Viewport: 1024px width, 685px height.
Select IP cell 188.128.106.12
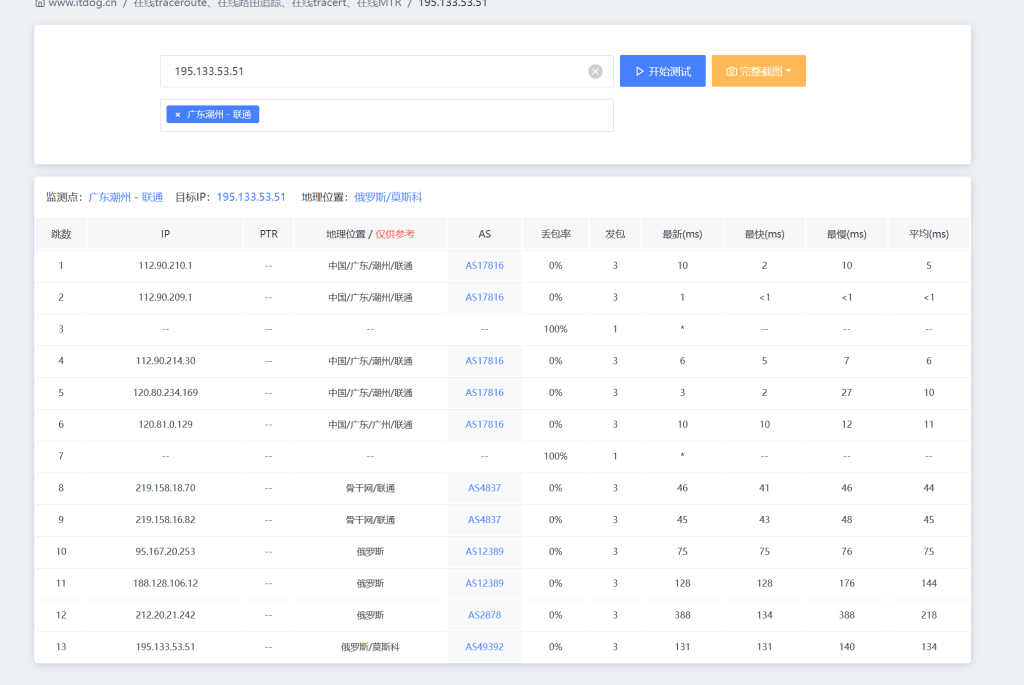click(x=165, y=583)
